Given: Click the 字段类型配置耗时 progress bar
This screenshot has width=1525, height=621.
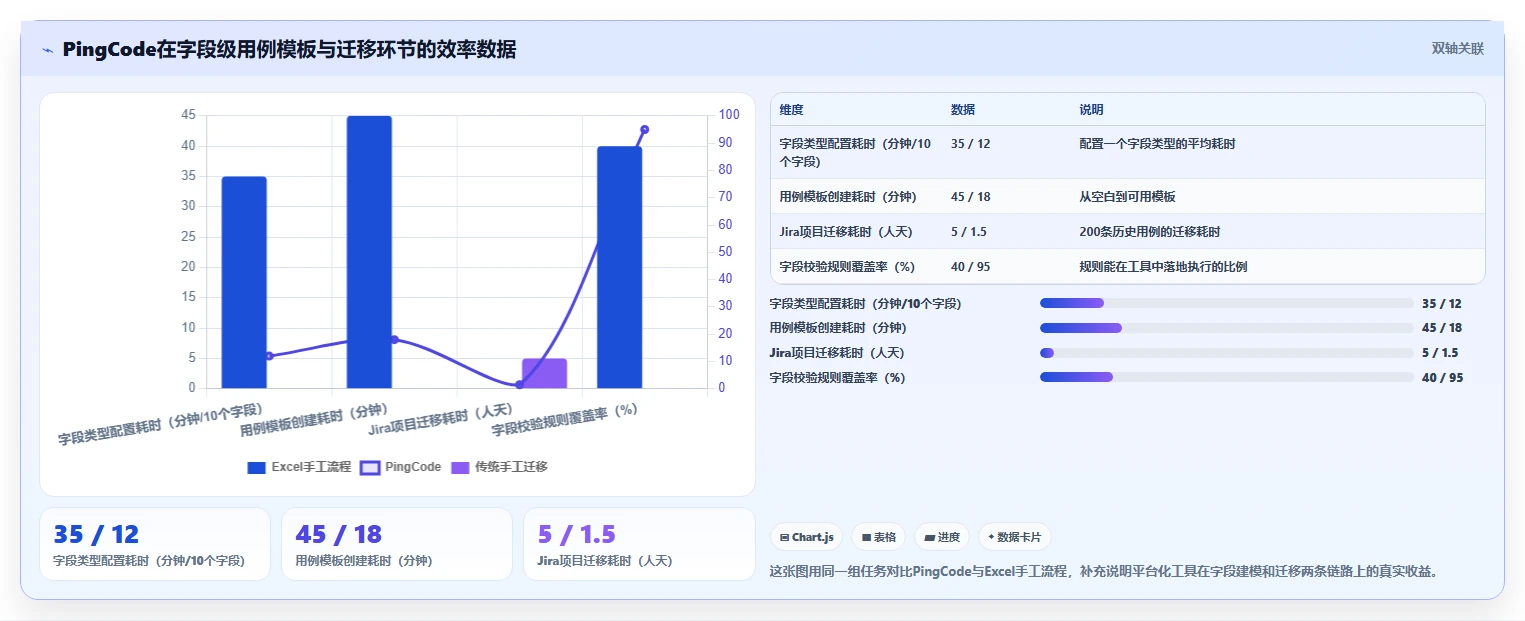Looking at the screenshot, I should coord(1227,303).
